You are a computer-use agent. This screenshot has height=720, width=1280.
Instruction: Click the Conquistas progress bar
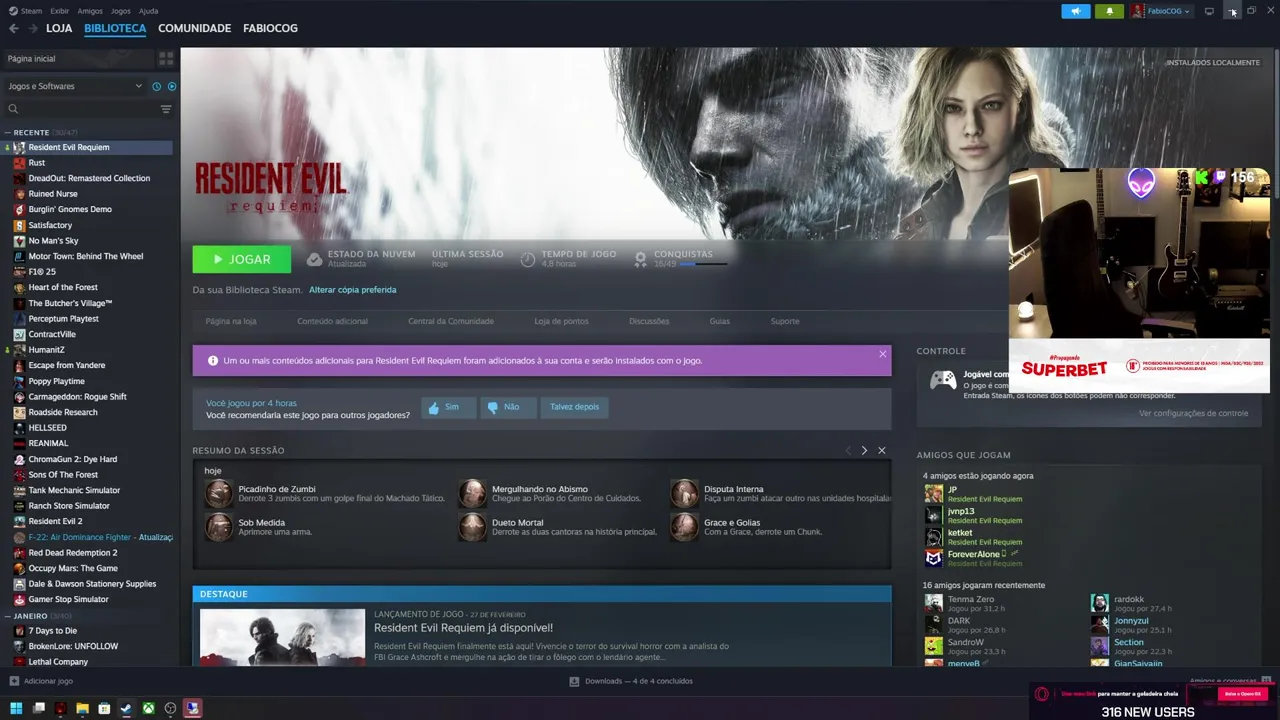(703, 264)
